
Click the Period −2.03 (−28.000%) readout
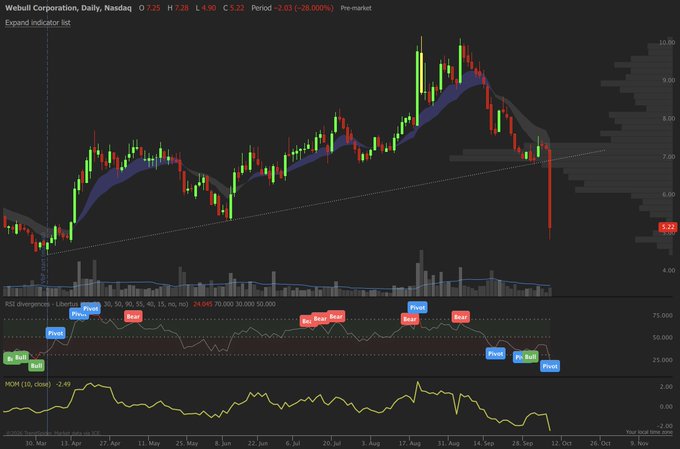click(292, 8)
